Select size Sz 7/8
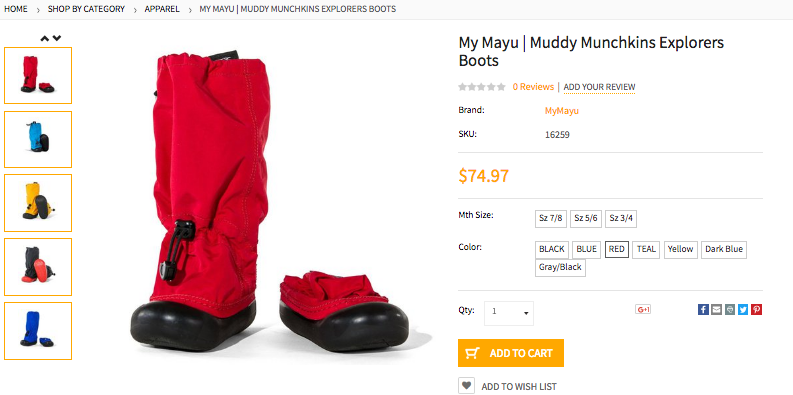This screenshot has width=793, height=395. click(x=551, y=219)
